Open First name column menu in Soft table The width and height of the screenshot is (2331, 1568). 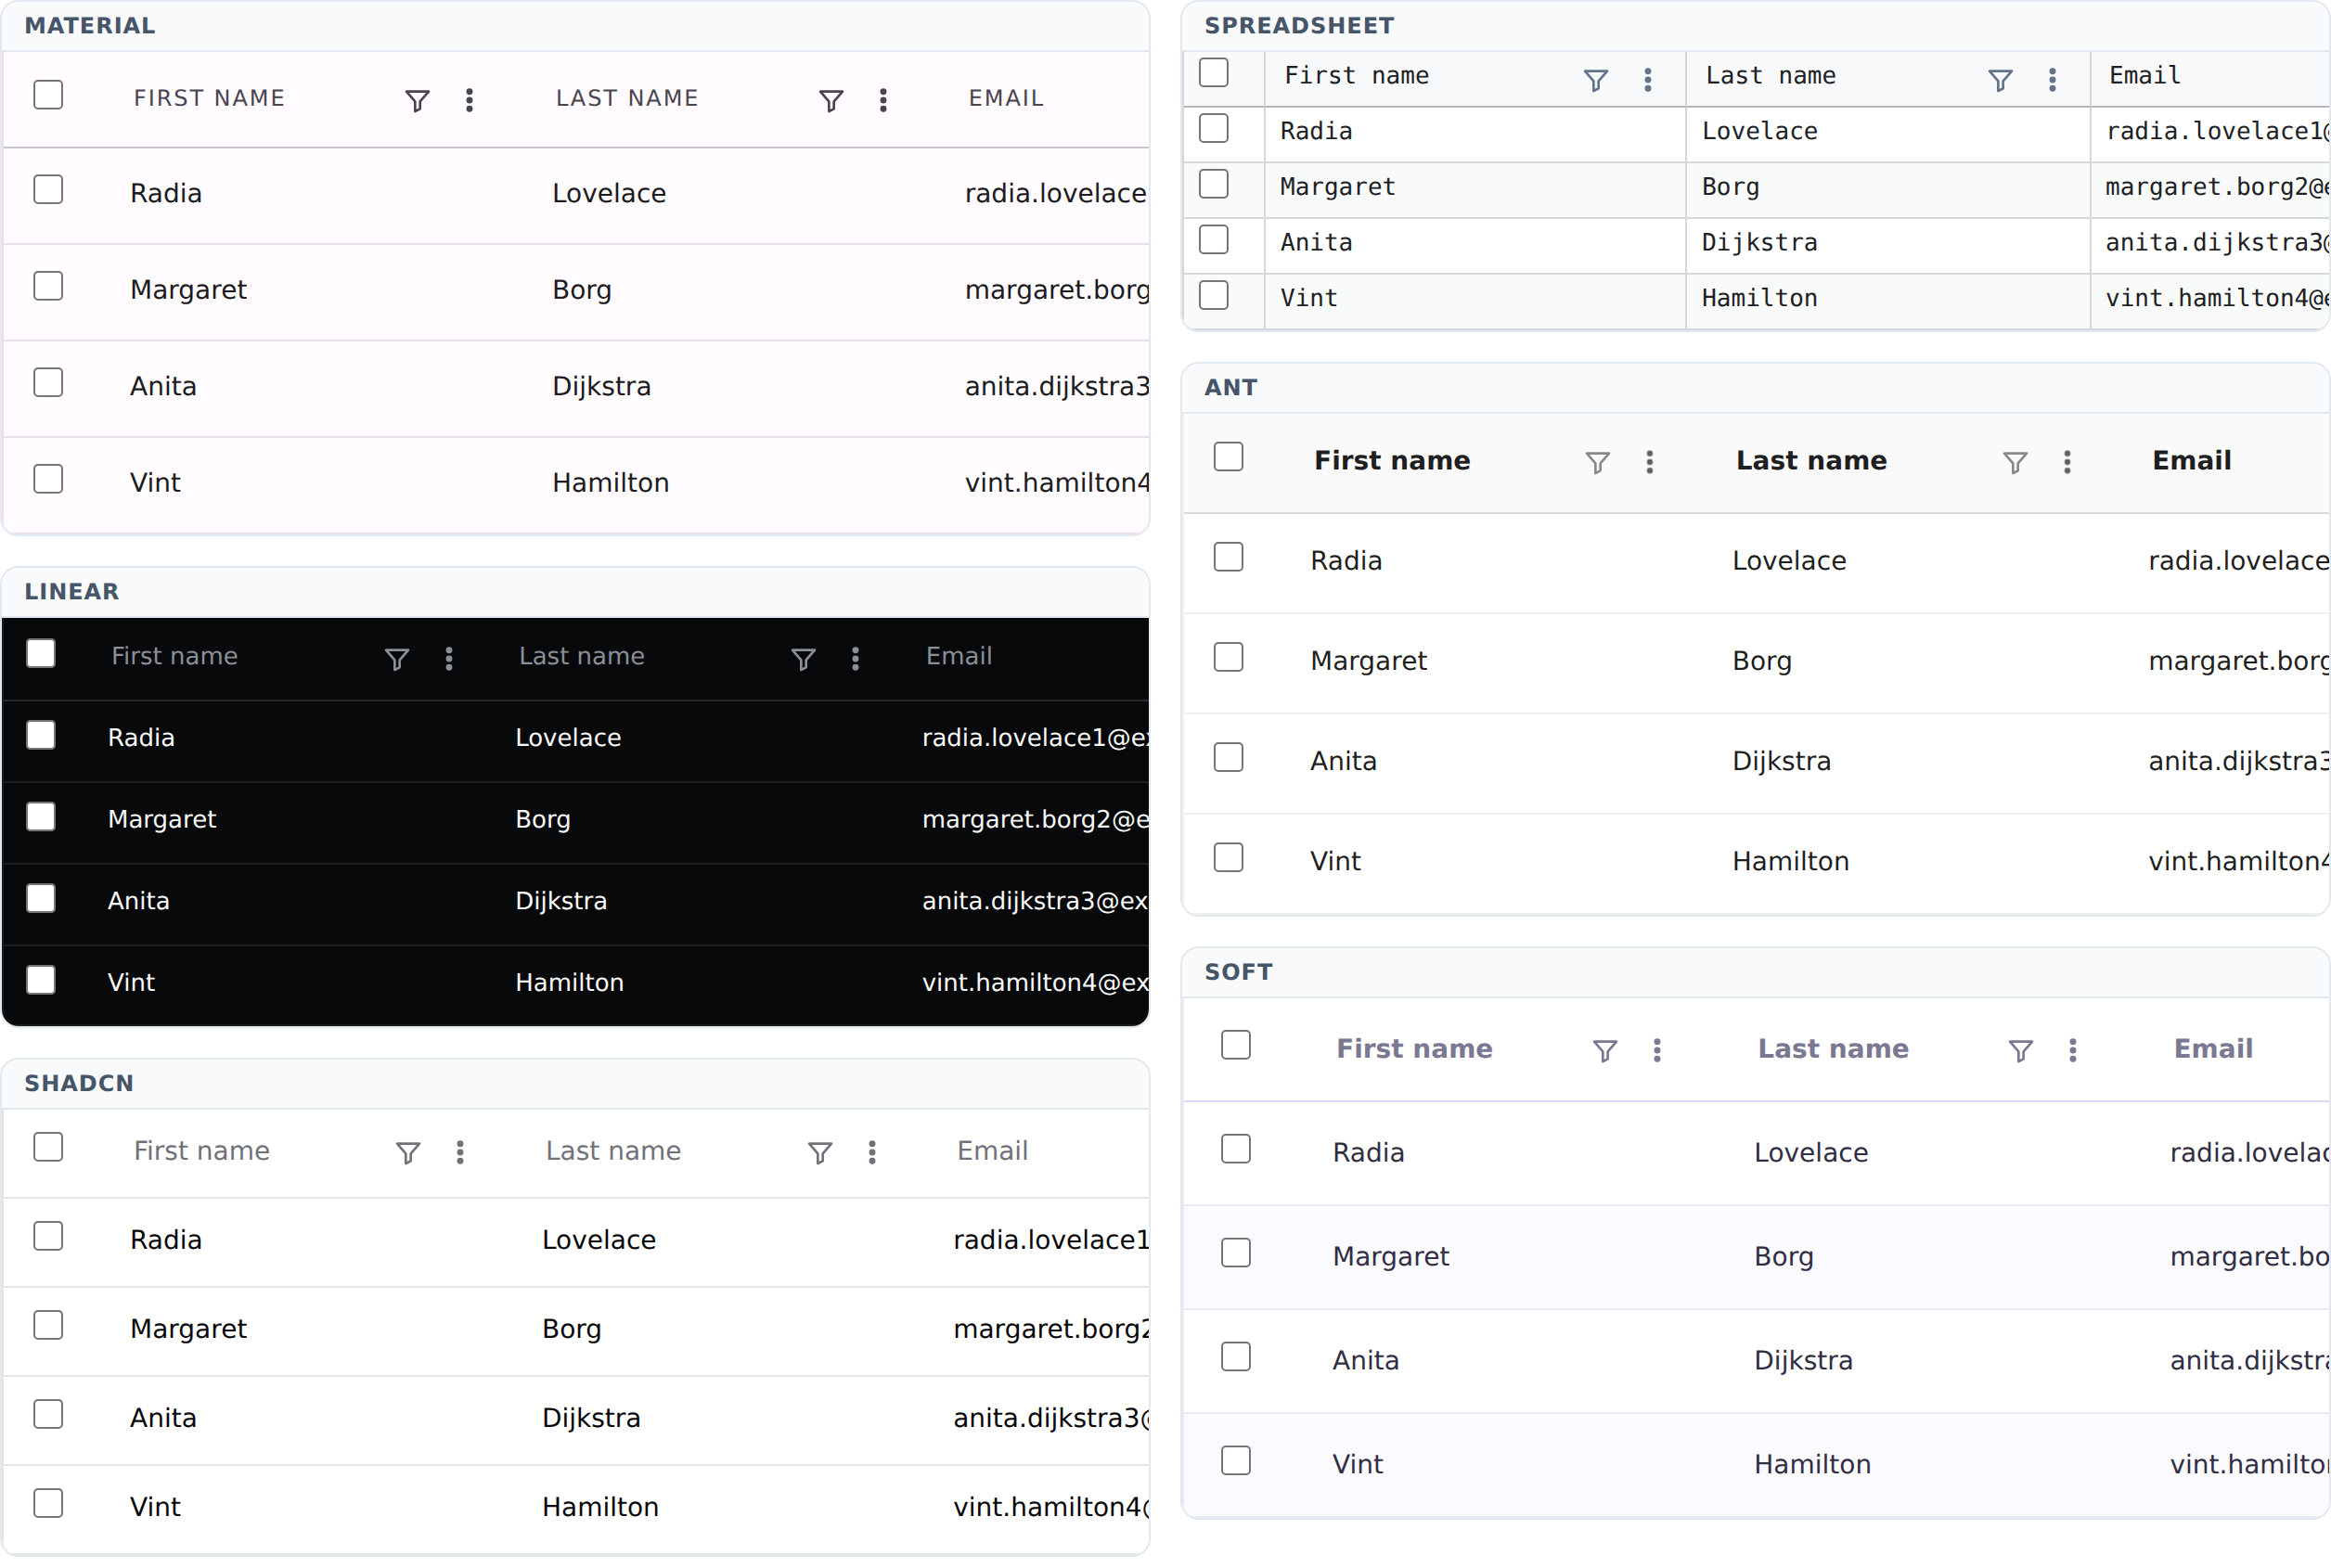pos(1657,1051)
